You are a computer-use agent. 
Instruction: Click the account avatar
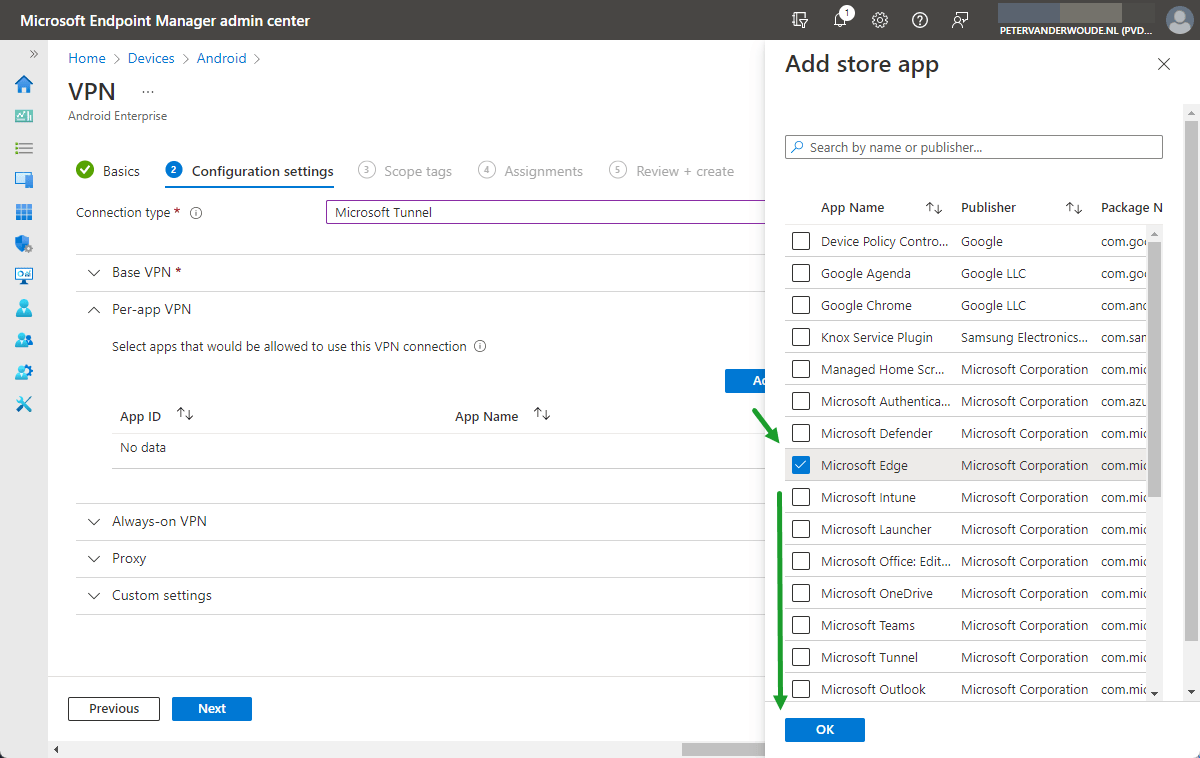click(x=1179, y=20)
